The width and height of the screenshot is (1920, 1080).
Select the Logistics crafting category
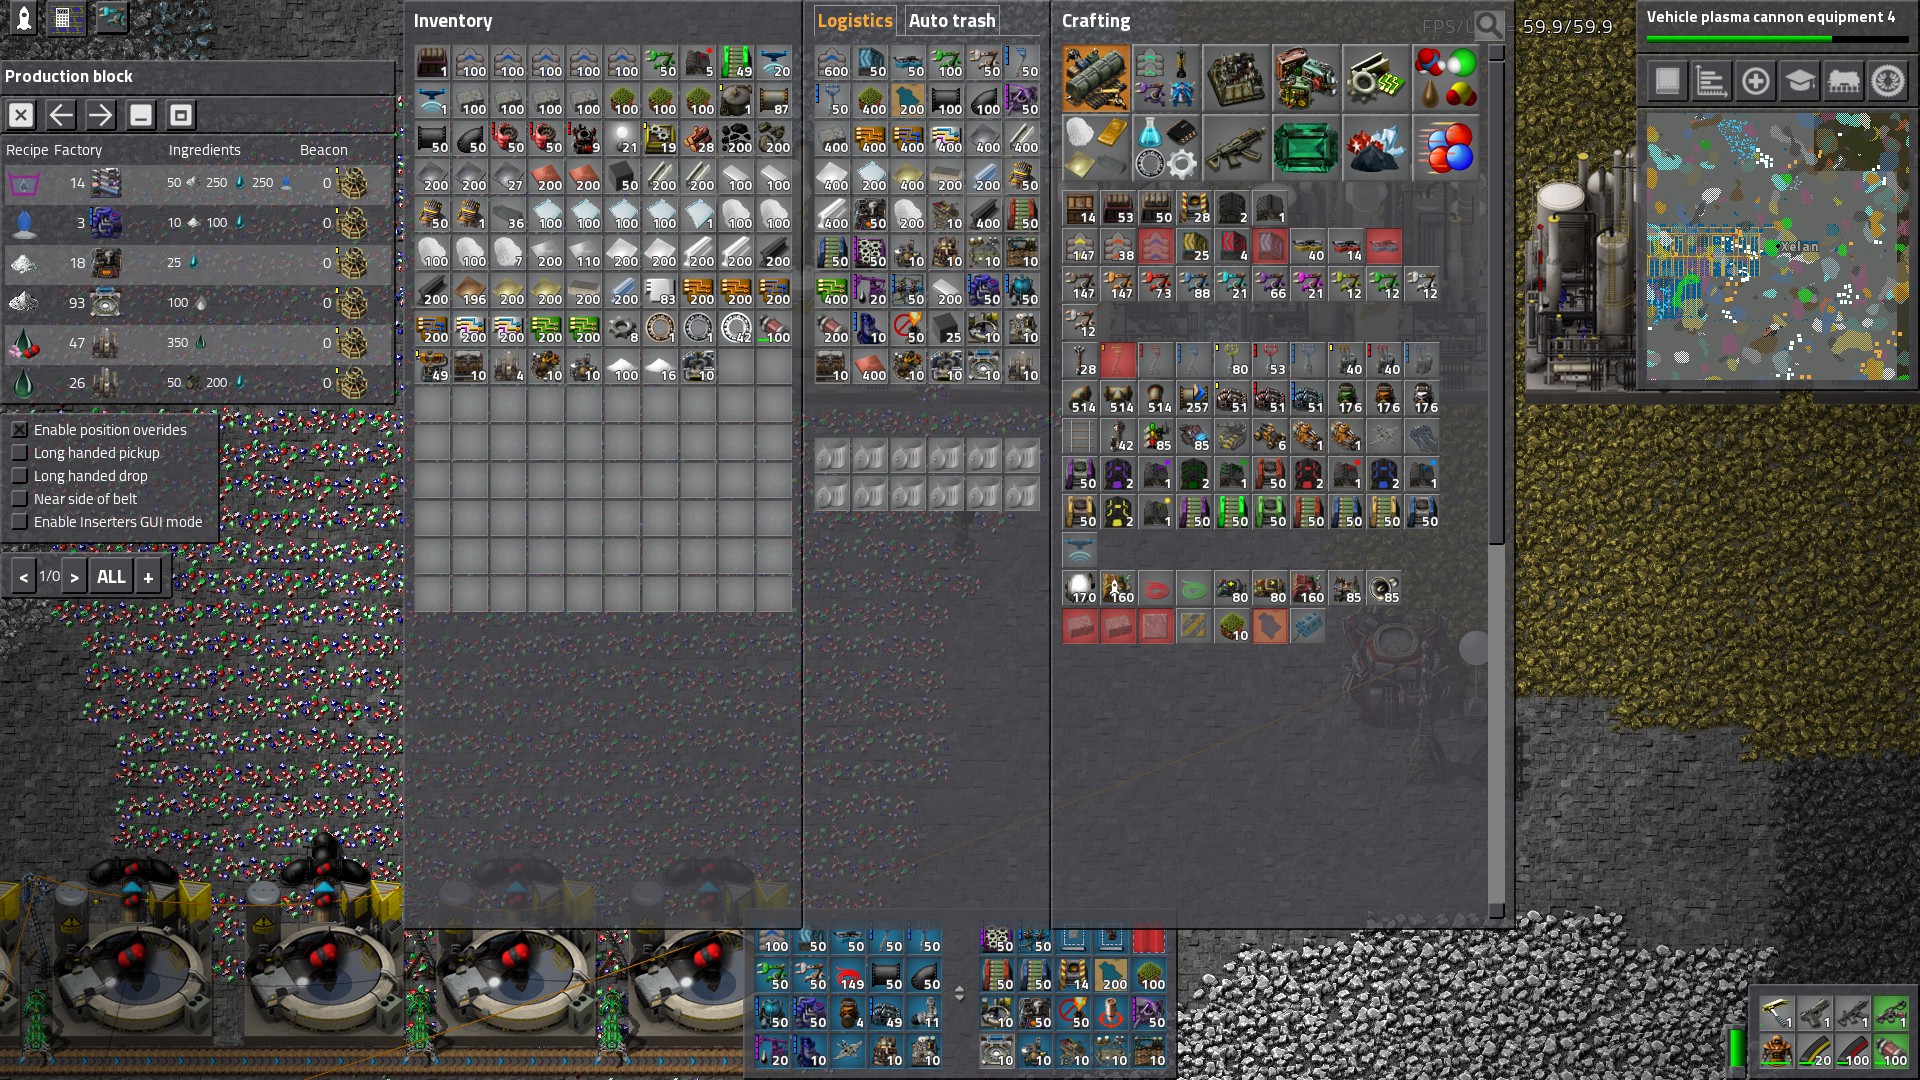pos(1097,78)
